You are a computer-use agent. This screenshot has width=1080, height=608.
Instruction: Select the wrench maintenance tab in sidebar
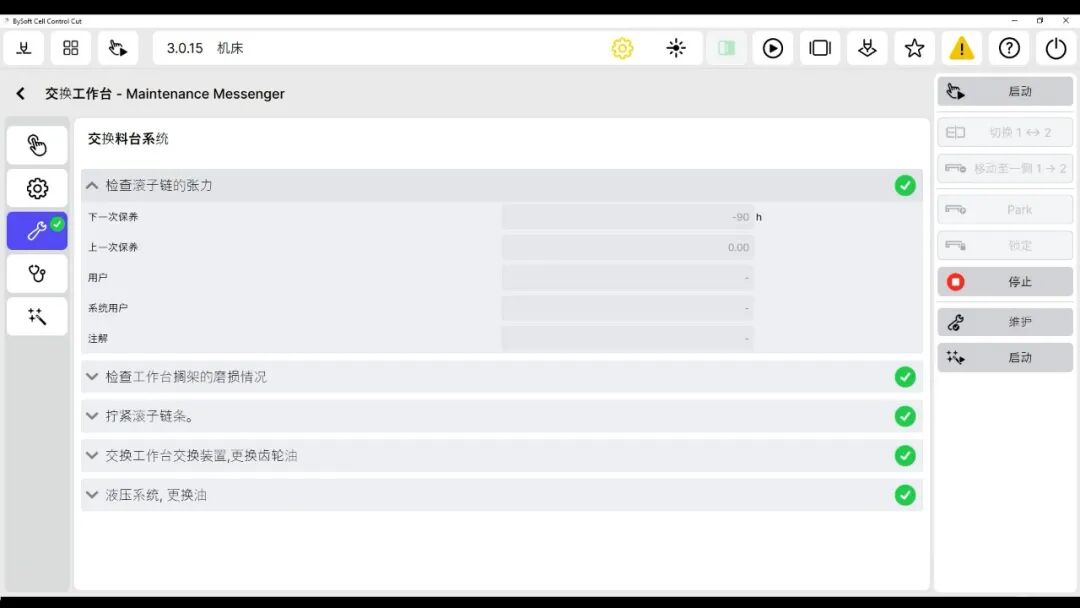pyautogui.click(x=37, y=231)
